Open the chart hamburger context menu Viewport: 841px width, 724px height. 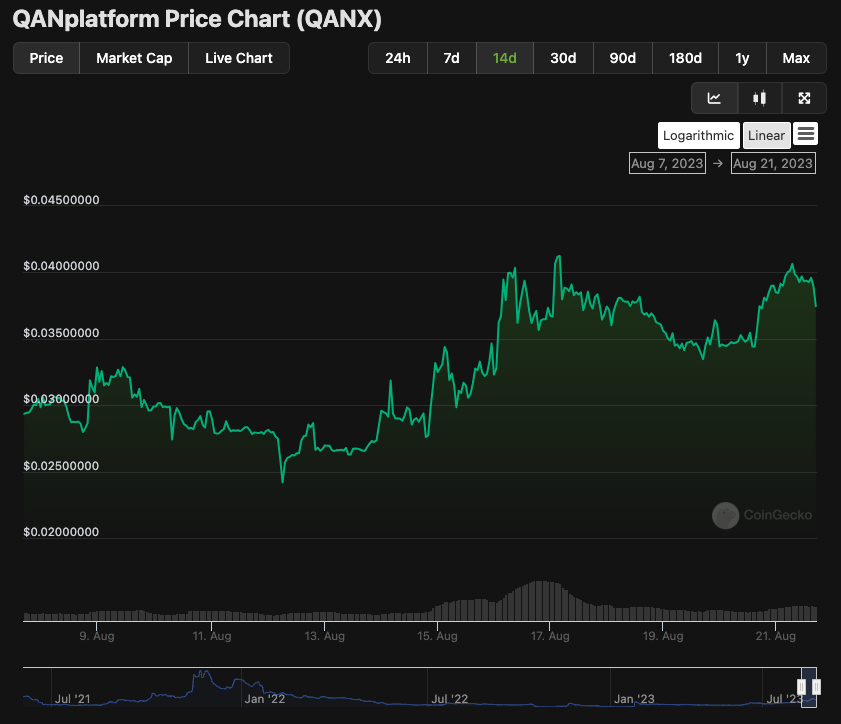click(x=806, y=134)
